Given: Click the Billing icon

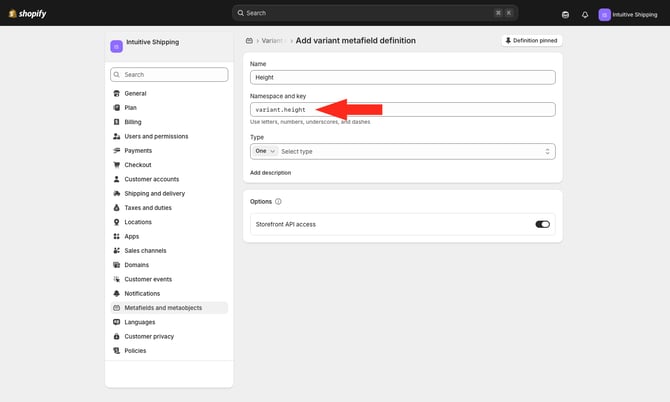Looking at the screenshot, I should 116,122.
